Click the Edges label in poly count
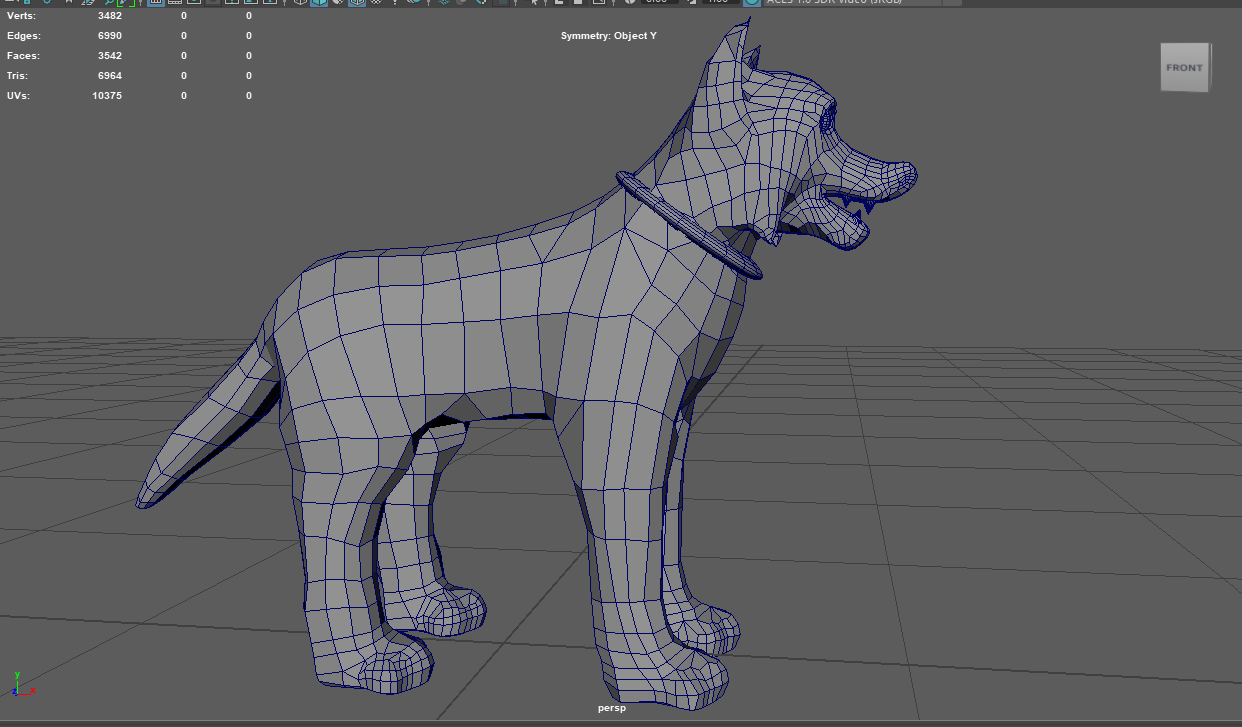 (x=24, y=36)
